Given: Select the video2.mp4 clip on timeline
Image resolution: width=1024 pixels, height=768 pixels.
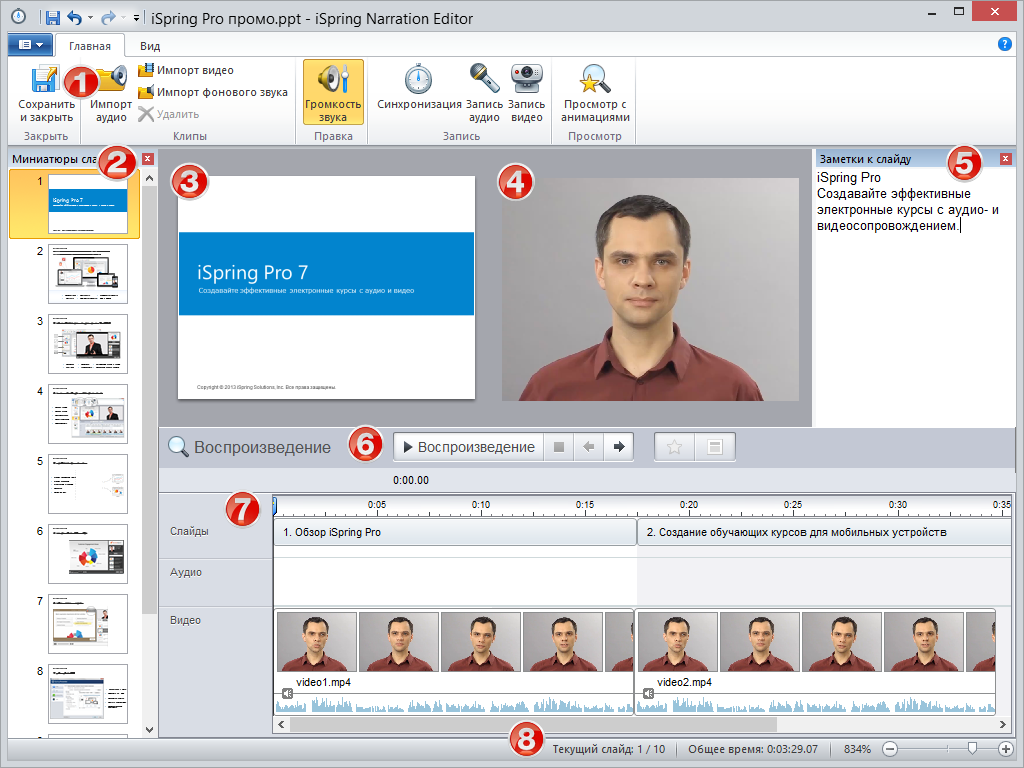Looking at the screenshot, I should [815, 661].
